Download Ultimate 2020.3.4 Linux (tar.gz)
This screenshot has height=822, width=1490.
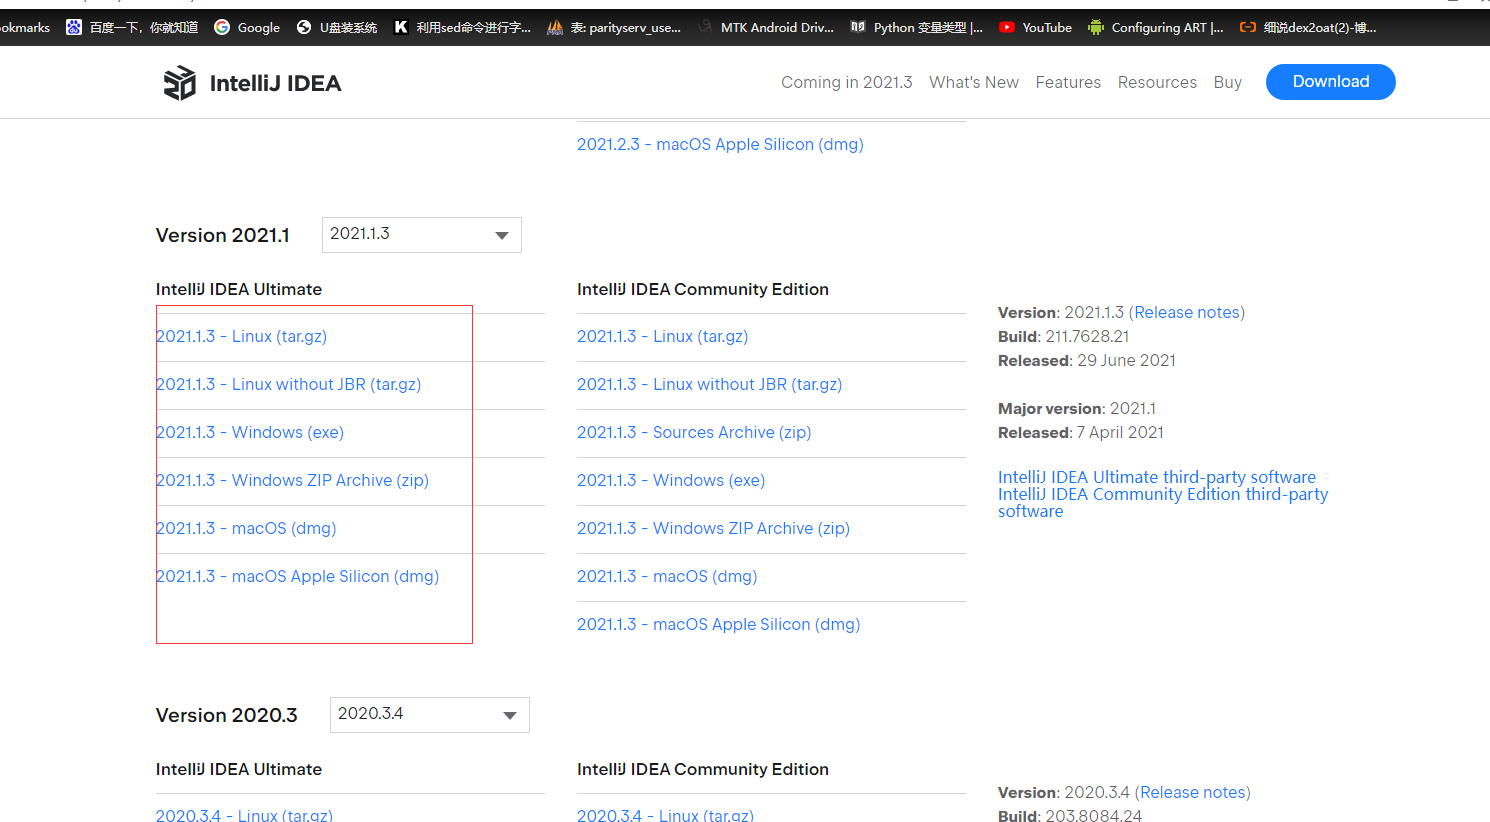(x=244, y=816)
